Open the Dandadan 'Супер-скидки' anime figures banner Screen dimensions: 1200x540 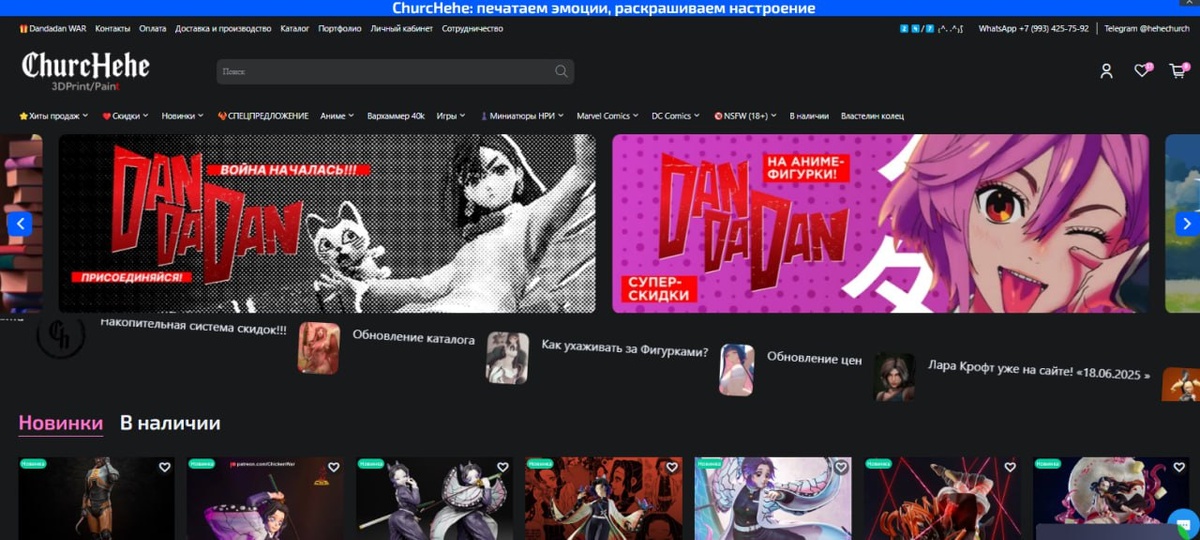pos(880,224)
